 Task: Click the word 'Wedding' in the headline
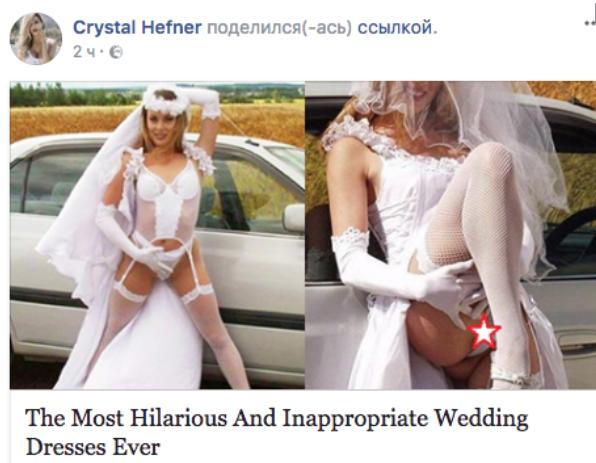point(481,418)
